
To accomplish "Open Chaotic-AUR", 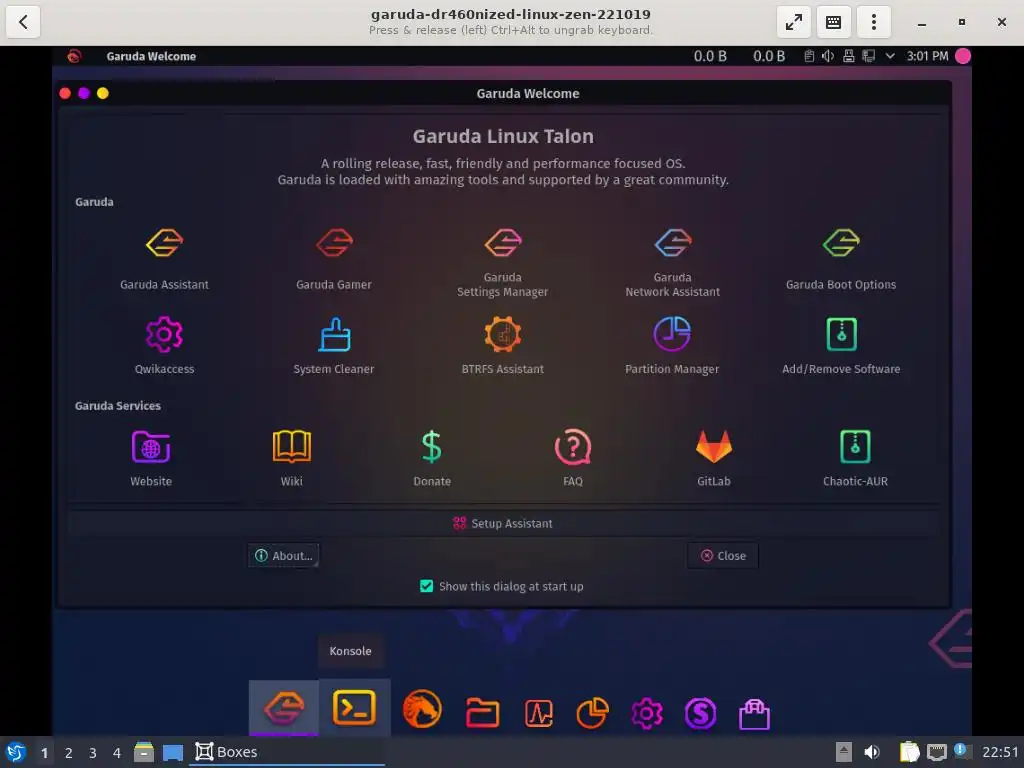I will [855, 458].
